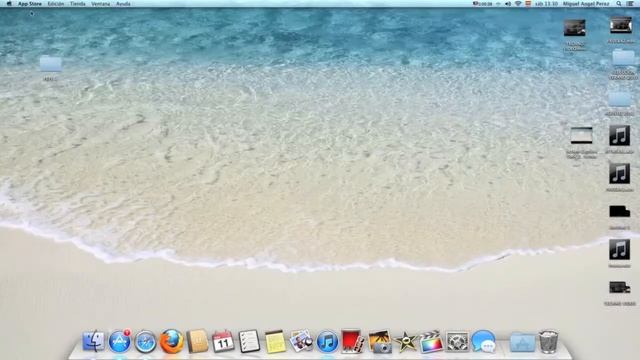This screenshot has height=360, width=640.
Task: Launch App Store from the Dock
Action: pyautogui.click(x=120, y=341)
